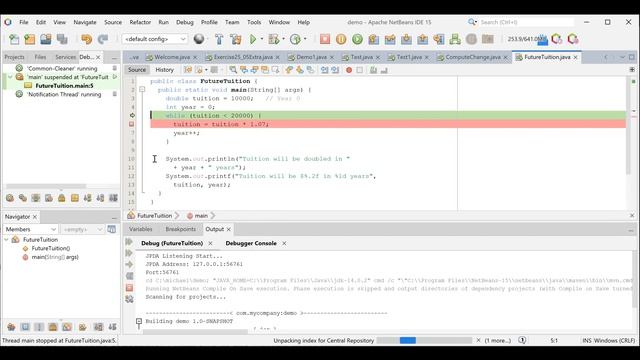Suspend the 'Common-Cleaner' thread pause button
The height and width of the screenshot is (360, 640).
115,69
